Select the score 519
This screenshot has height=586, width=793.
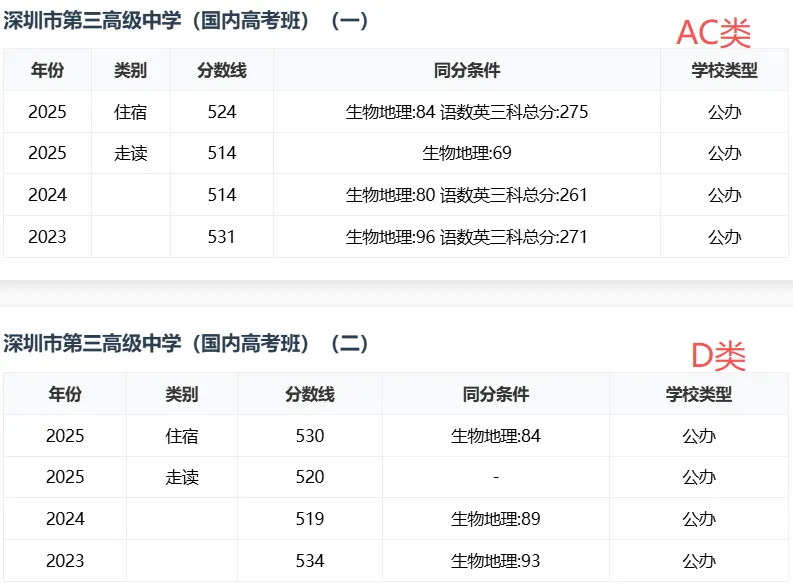pos(310,519)
